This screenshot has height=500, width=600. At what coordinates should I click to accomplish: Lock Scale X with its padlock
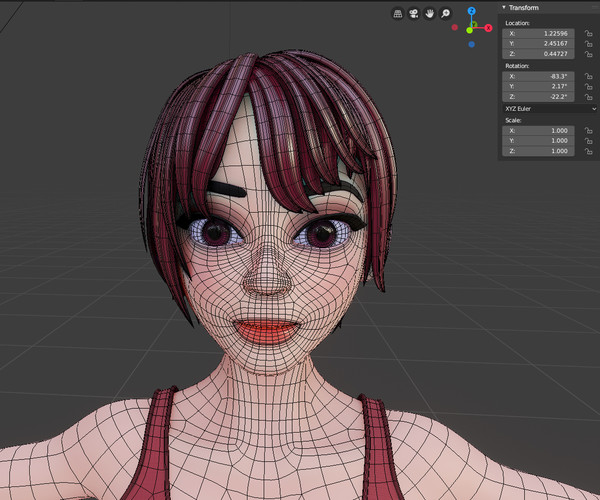pyautogui.click(x=588, y=131)
